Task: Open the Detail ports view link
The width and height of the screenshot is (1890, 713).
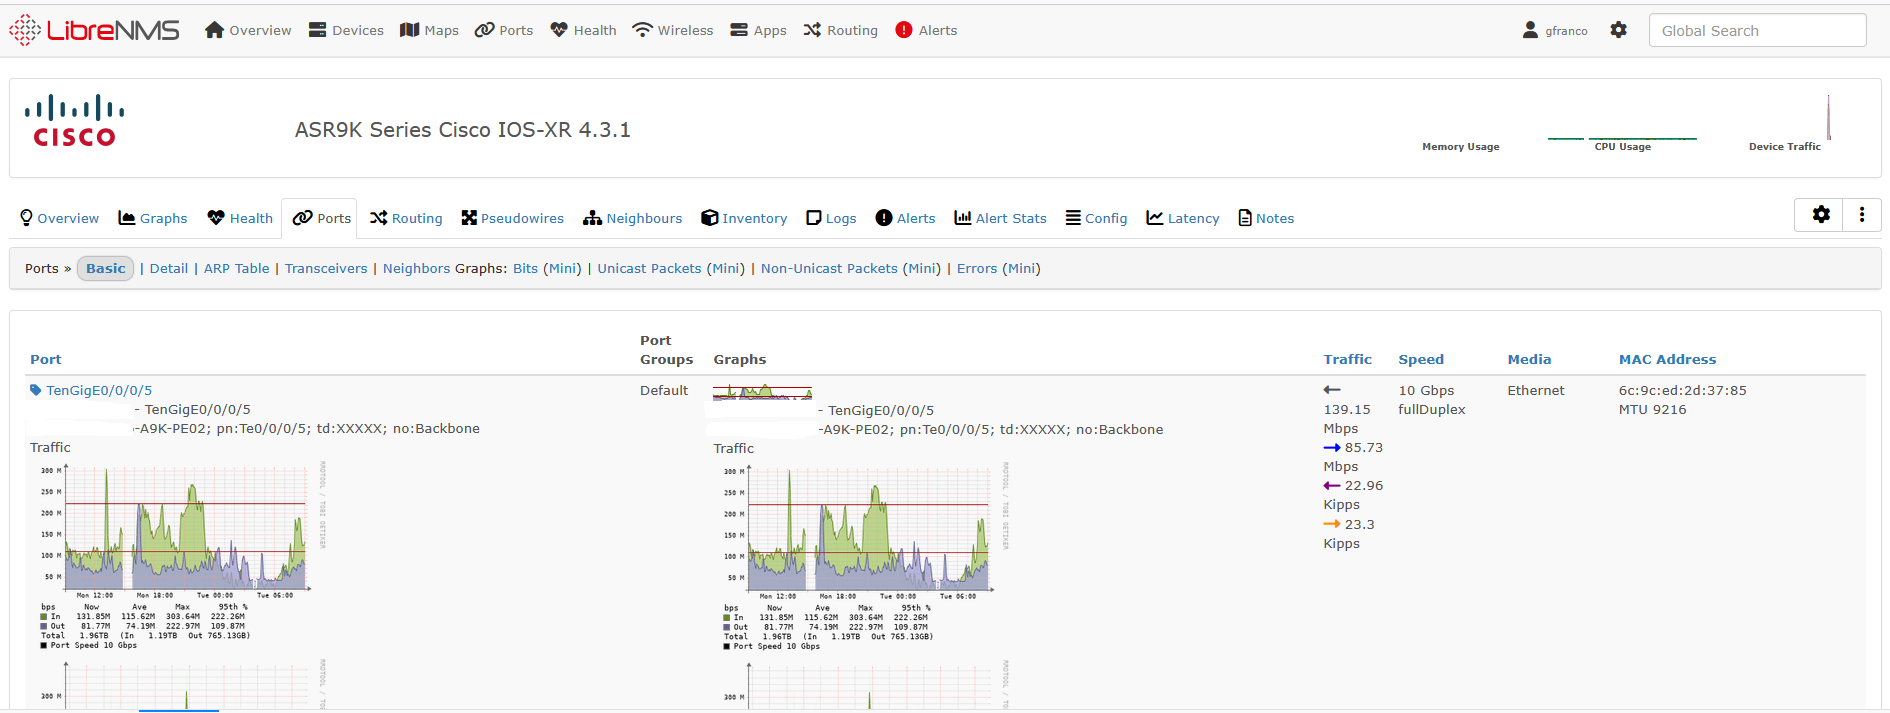Action: [169, 268]
